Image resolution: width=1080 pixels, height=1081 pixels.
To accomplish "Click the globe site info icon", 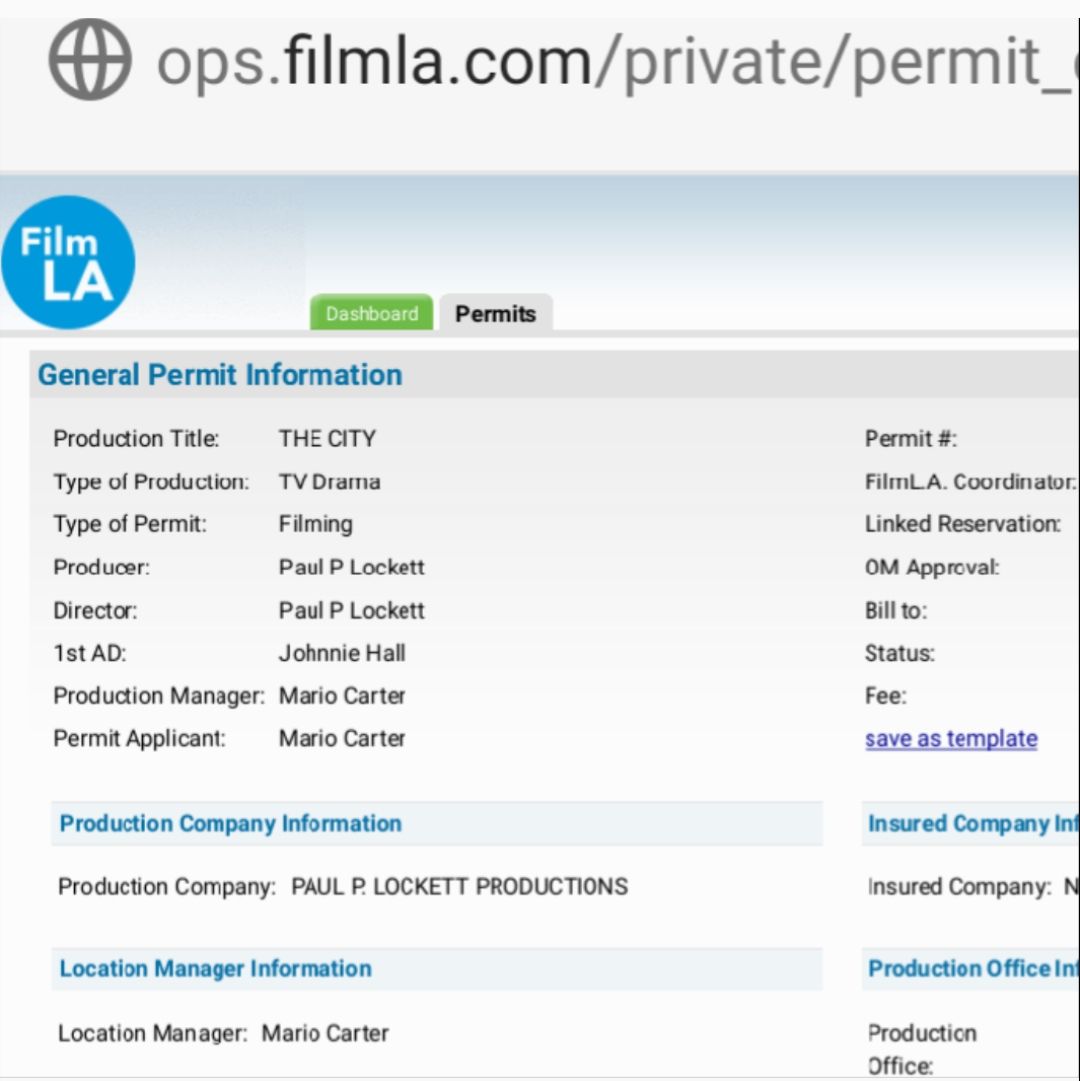I will tap(90, 60).
